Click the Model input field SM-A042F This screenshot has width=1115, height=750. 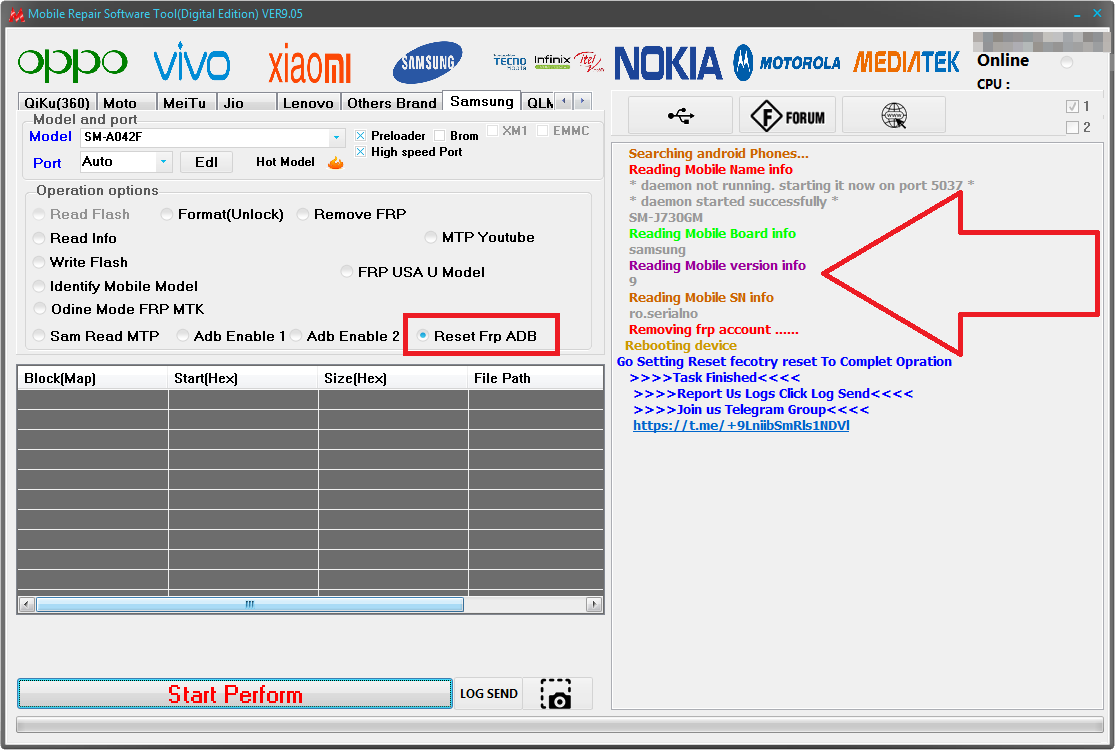(205, 137)
